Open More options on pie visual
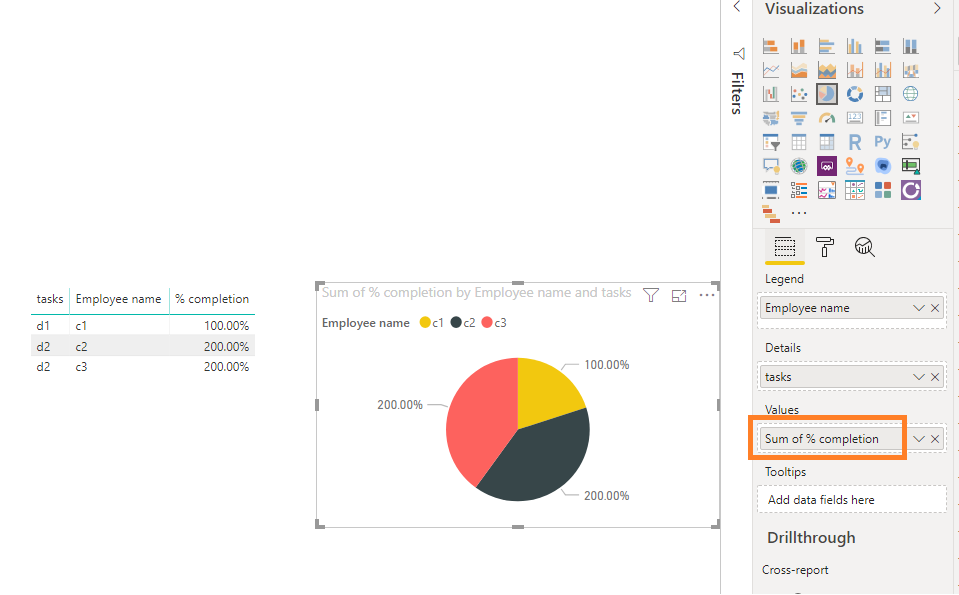This screenshot has width=959, height=595. pyautogui.click(x=706, y=295)
